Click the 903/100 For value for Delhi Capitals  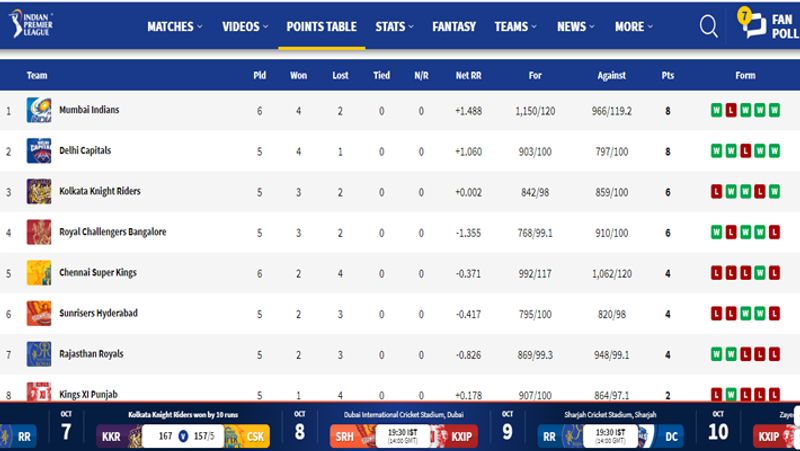point(535,152)
